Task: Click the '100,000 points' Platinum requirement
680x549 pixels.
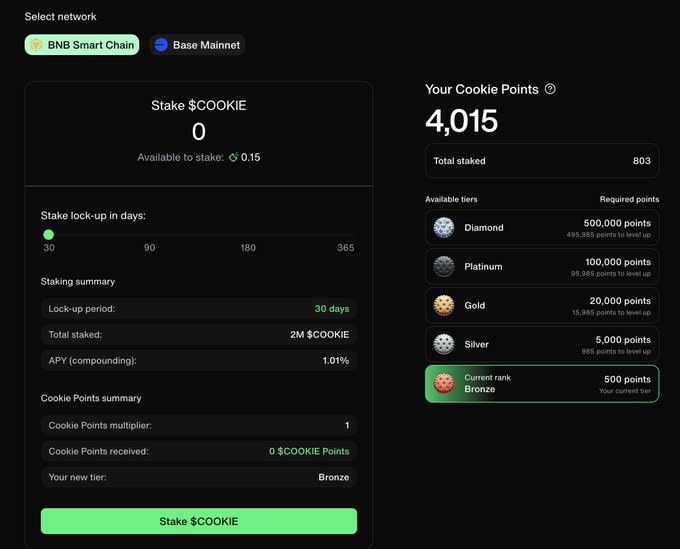Action: tap(618, 262)
